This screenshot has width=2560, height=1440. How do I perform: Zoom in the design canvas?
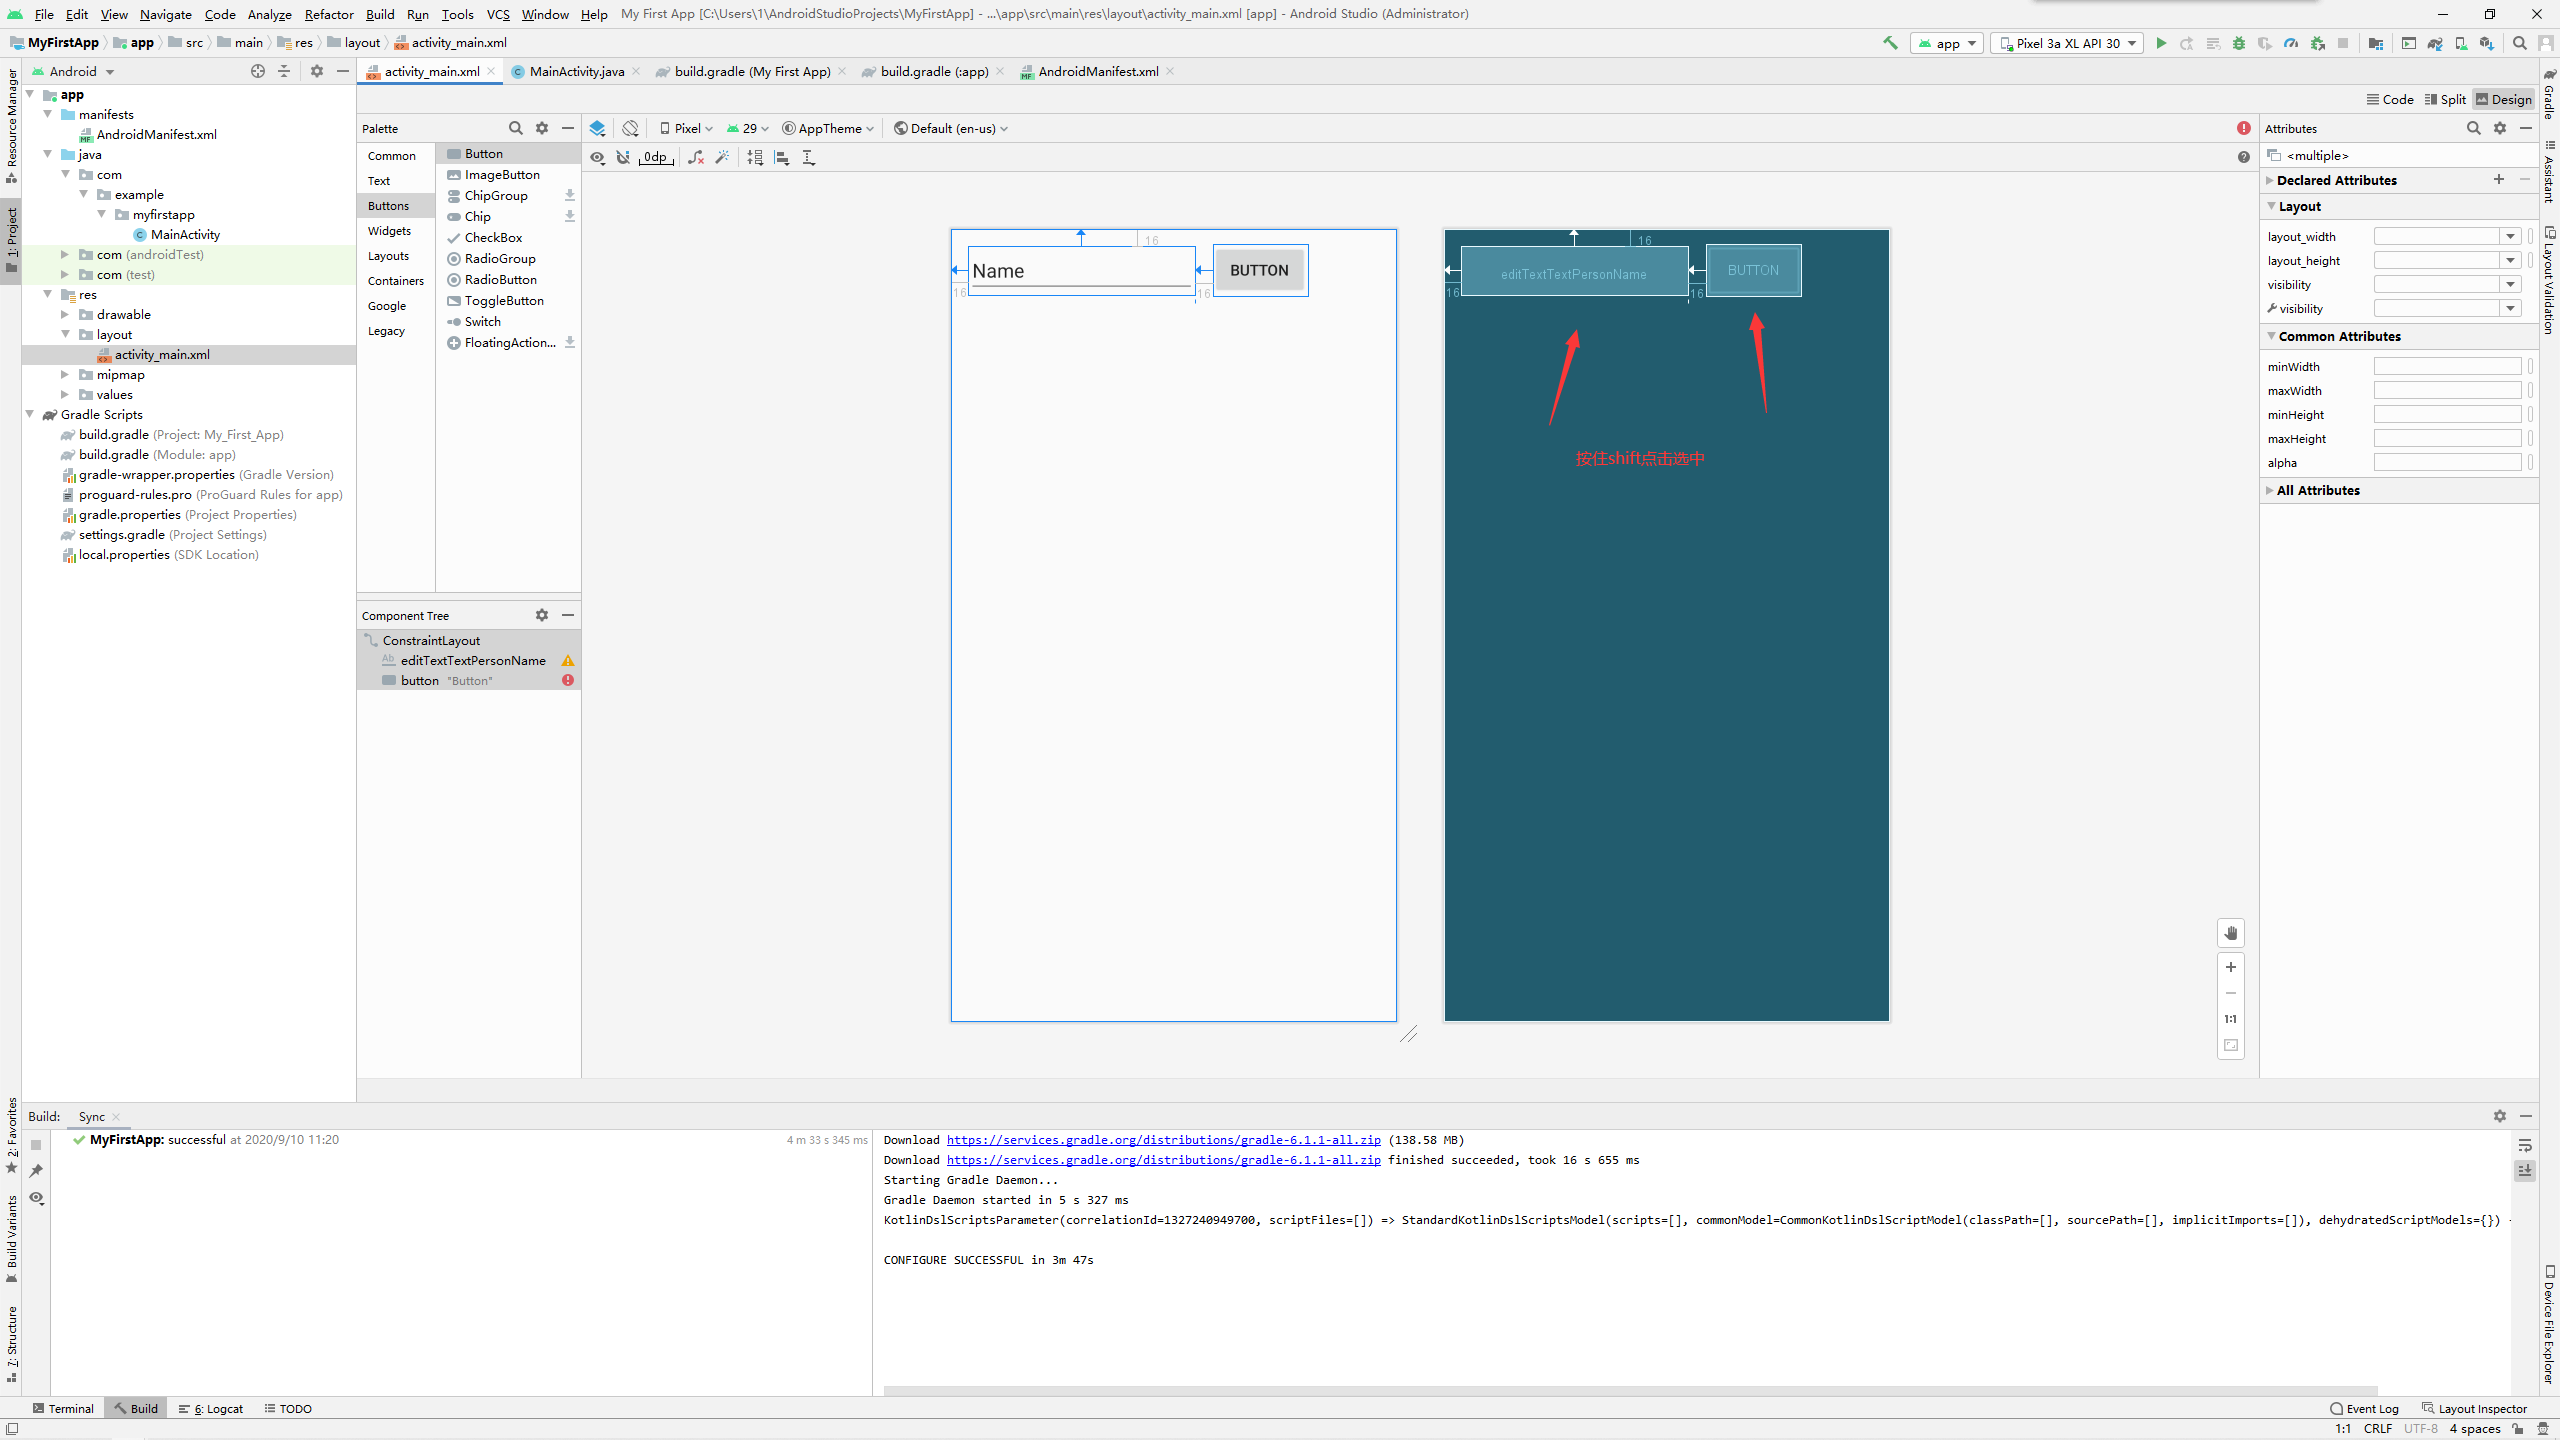point(2231,967)
